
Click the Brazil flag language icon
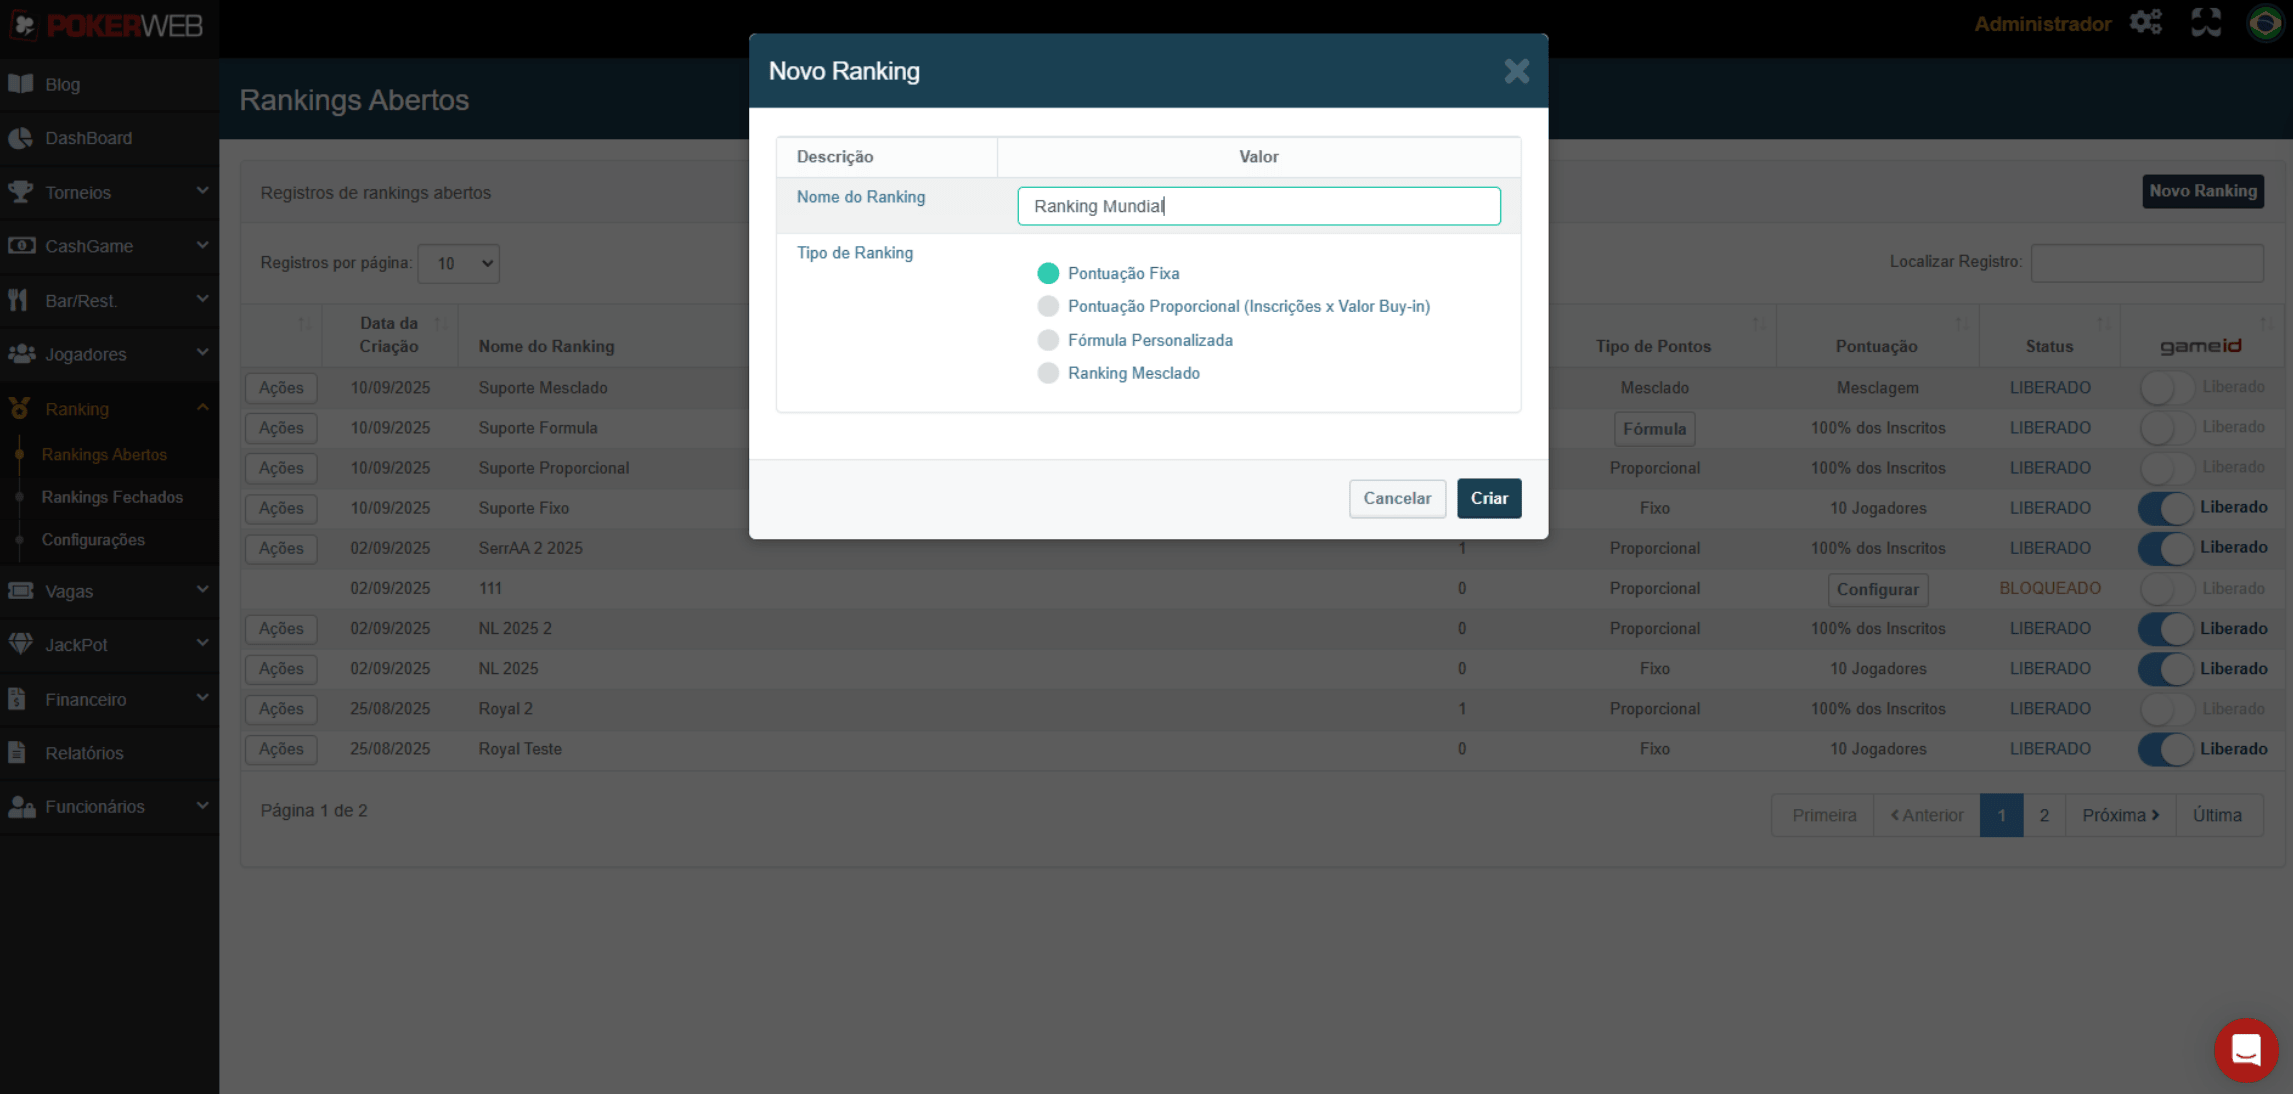coord(2265,22)
